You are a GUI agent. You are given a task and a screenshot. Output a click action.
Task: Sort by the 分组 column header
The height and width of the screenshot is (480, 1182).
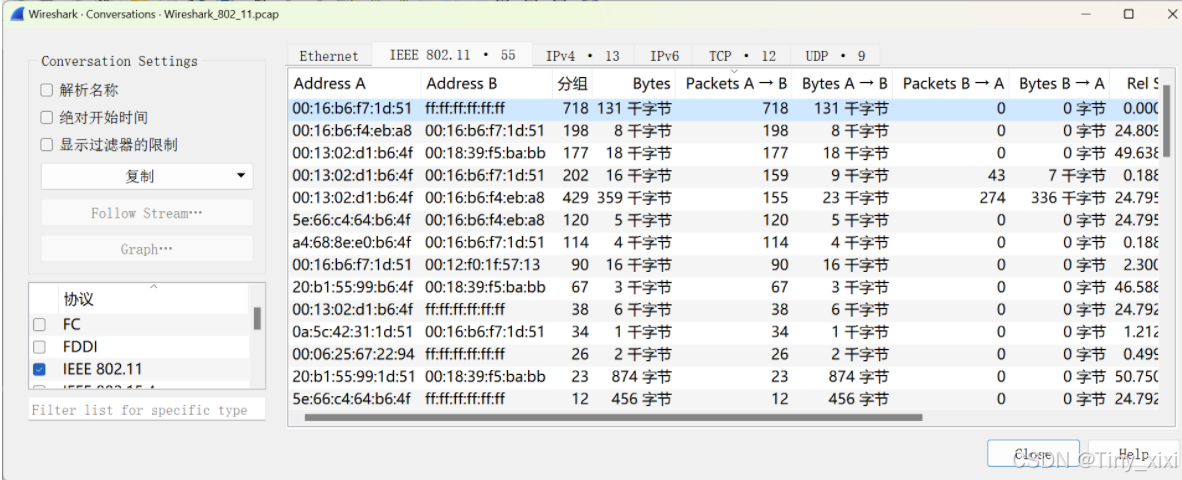pyautogui.click(x=573, y=84)
